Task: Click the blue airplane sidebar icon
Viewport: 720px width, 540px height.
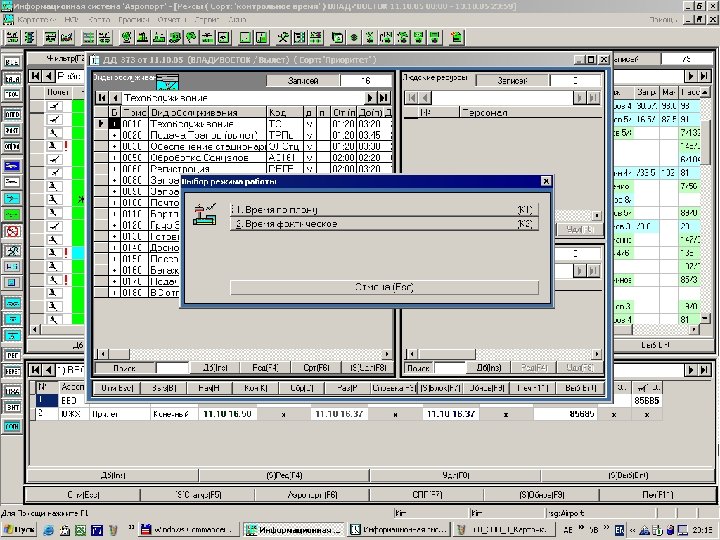Action: [12, 165]
